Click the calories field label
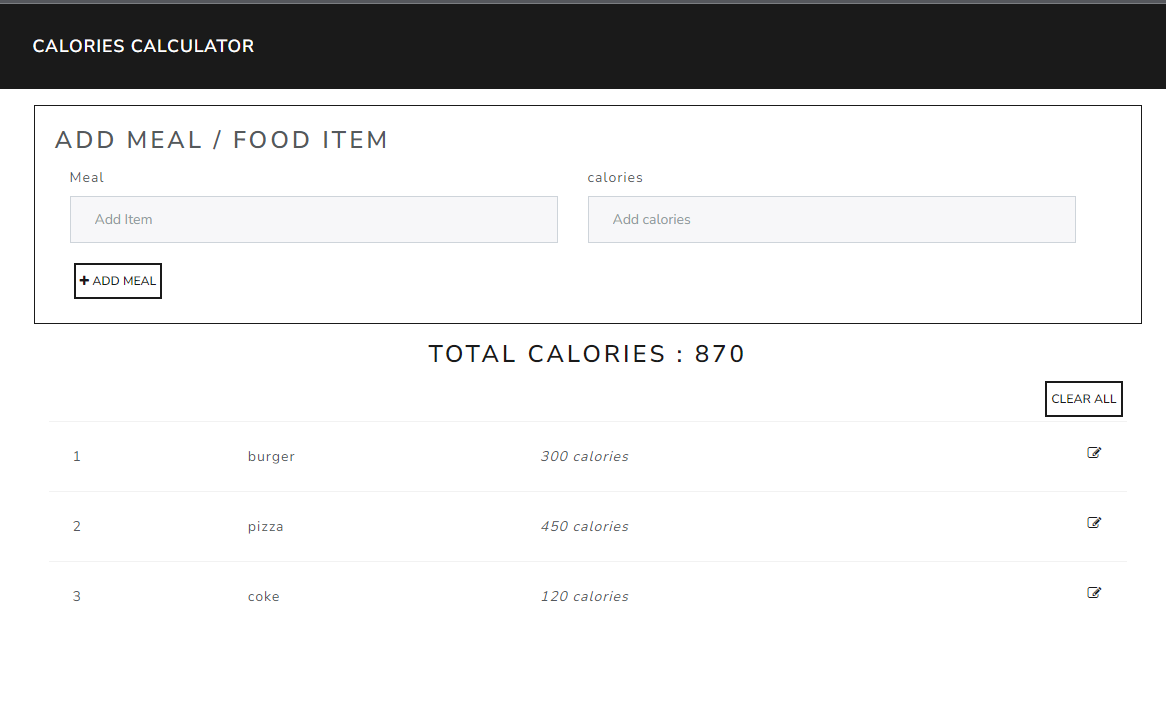The image size is (1166, 723). [615, 177]
